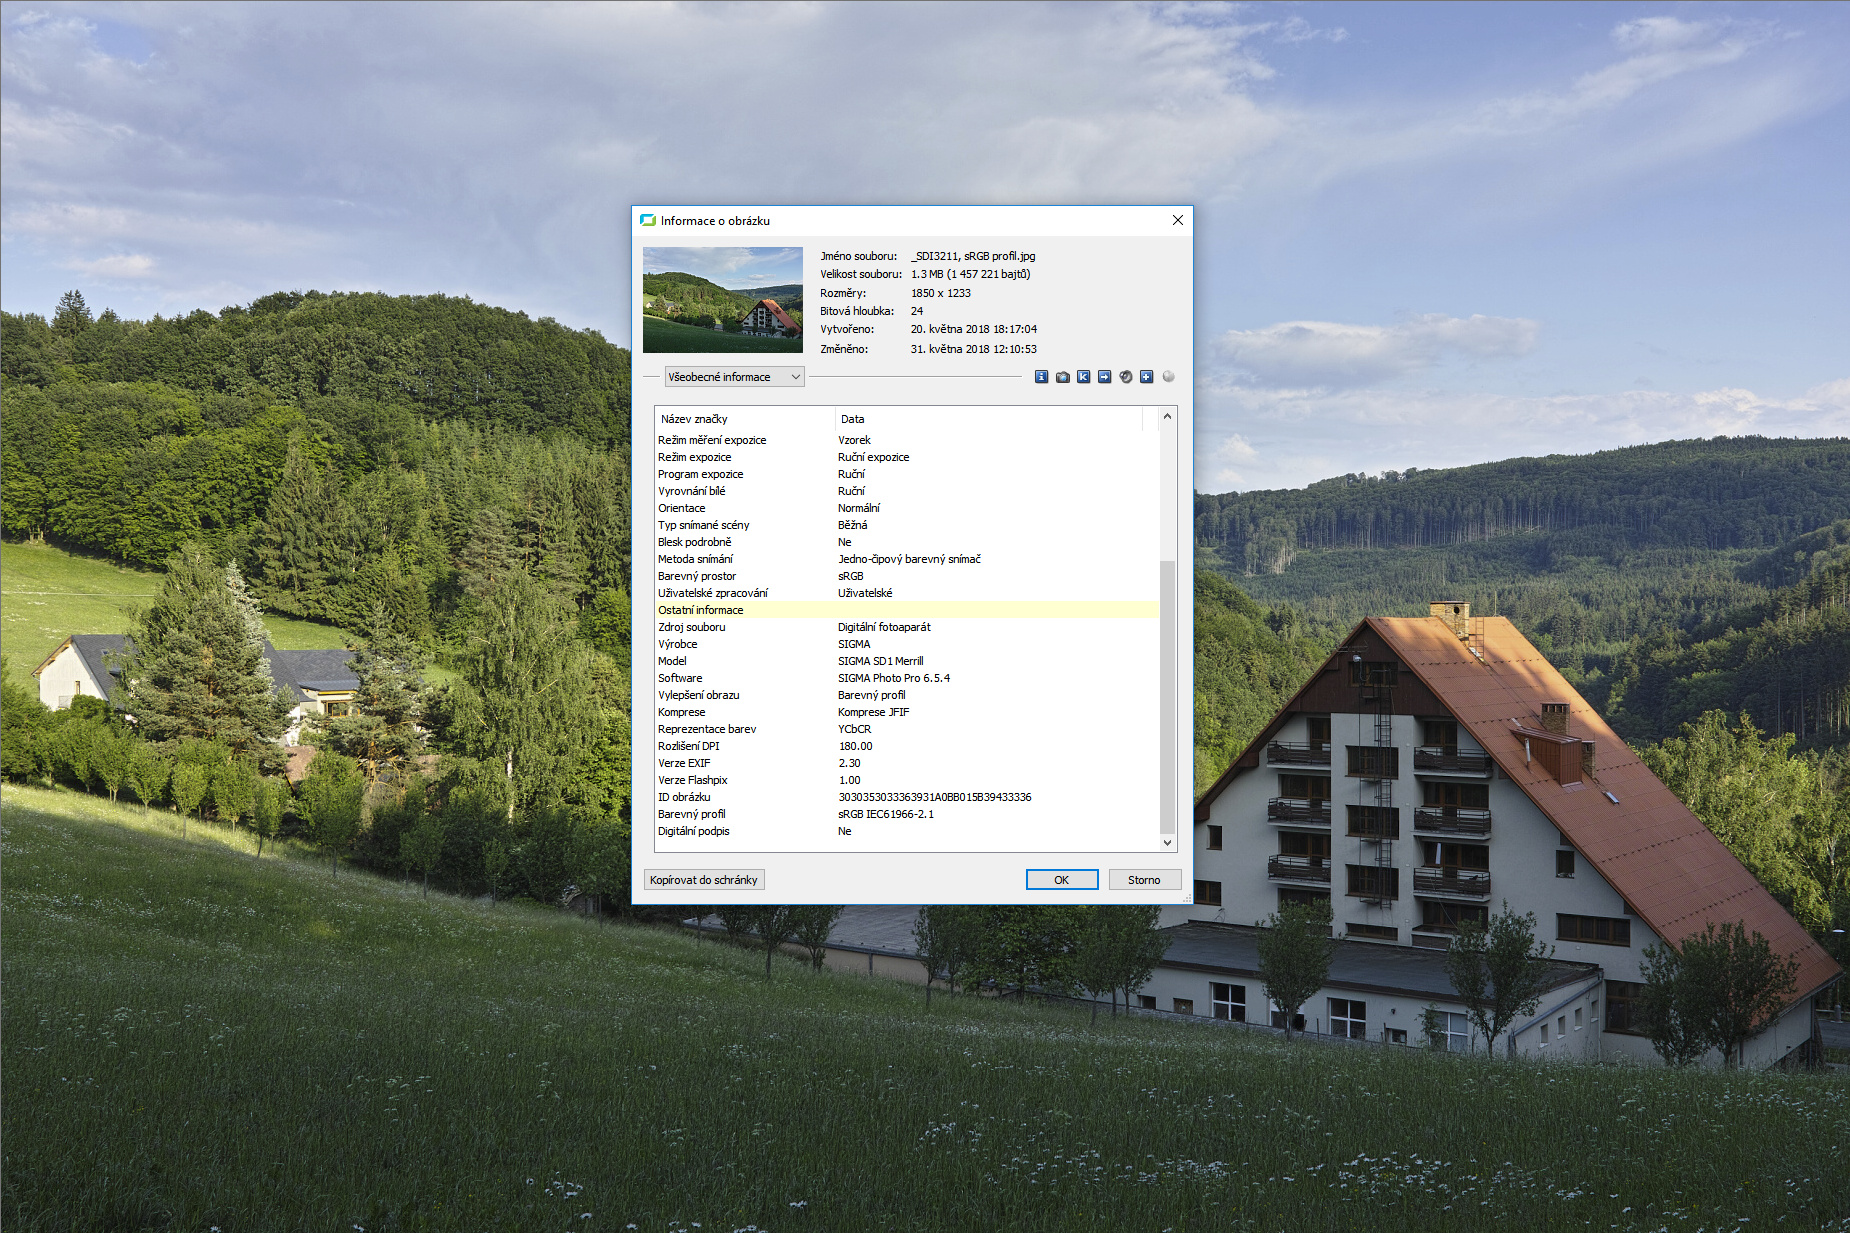Click the app icon in dialog title bar
This screenshot has height=1233, width=1850.
pyautogui.click(x=647, y=221)
